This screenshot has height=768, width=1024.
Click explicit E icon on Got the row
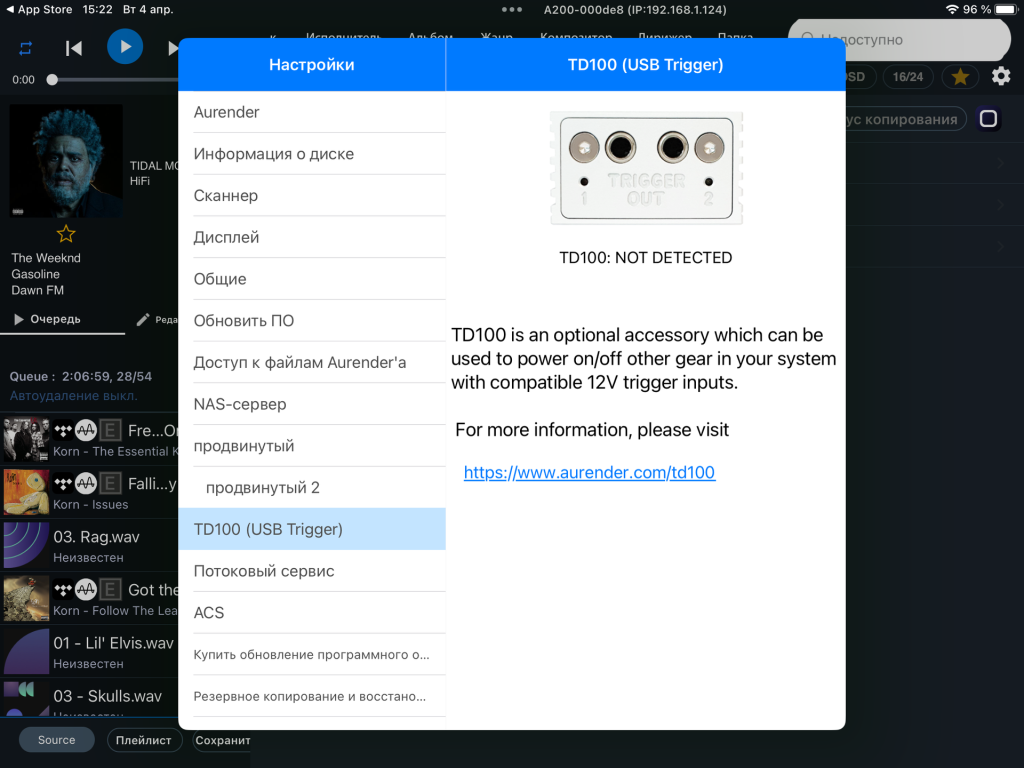[110, 590]
